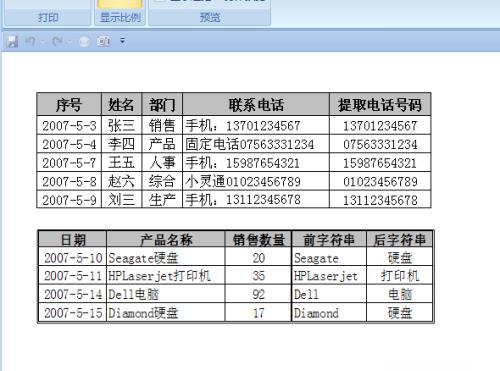Click the 后字符串 cell 电脑
Viewport: 500px width, 371px height.
coord(400,294)
